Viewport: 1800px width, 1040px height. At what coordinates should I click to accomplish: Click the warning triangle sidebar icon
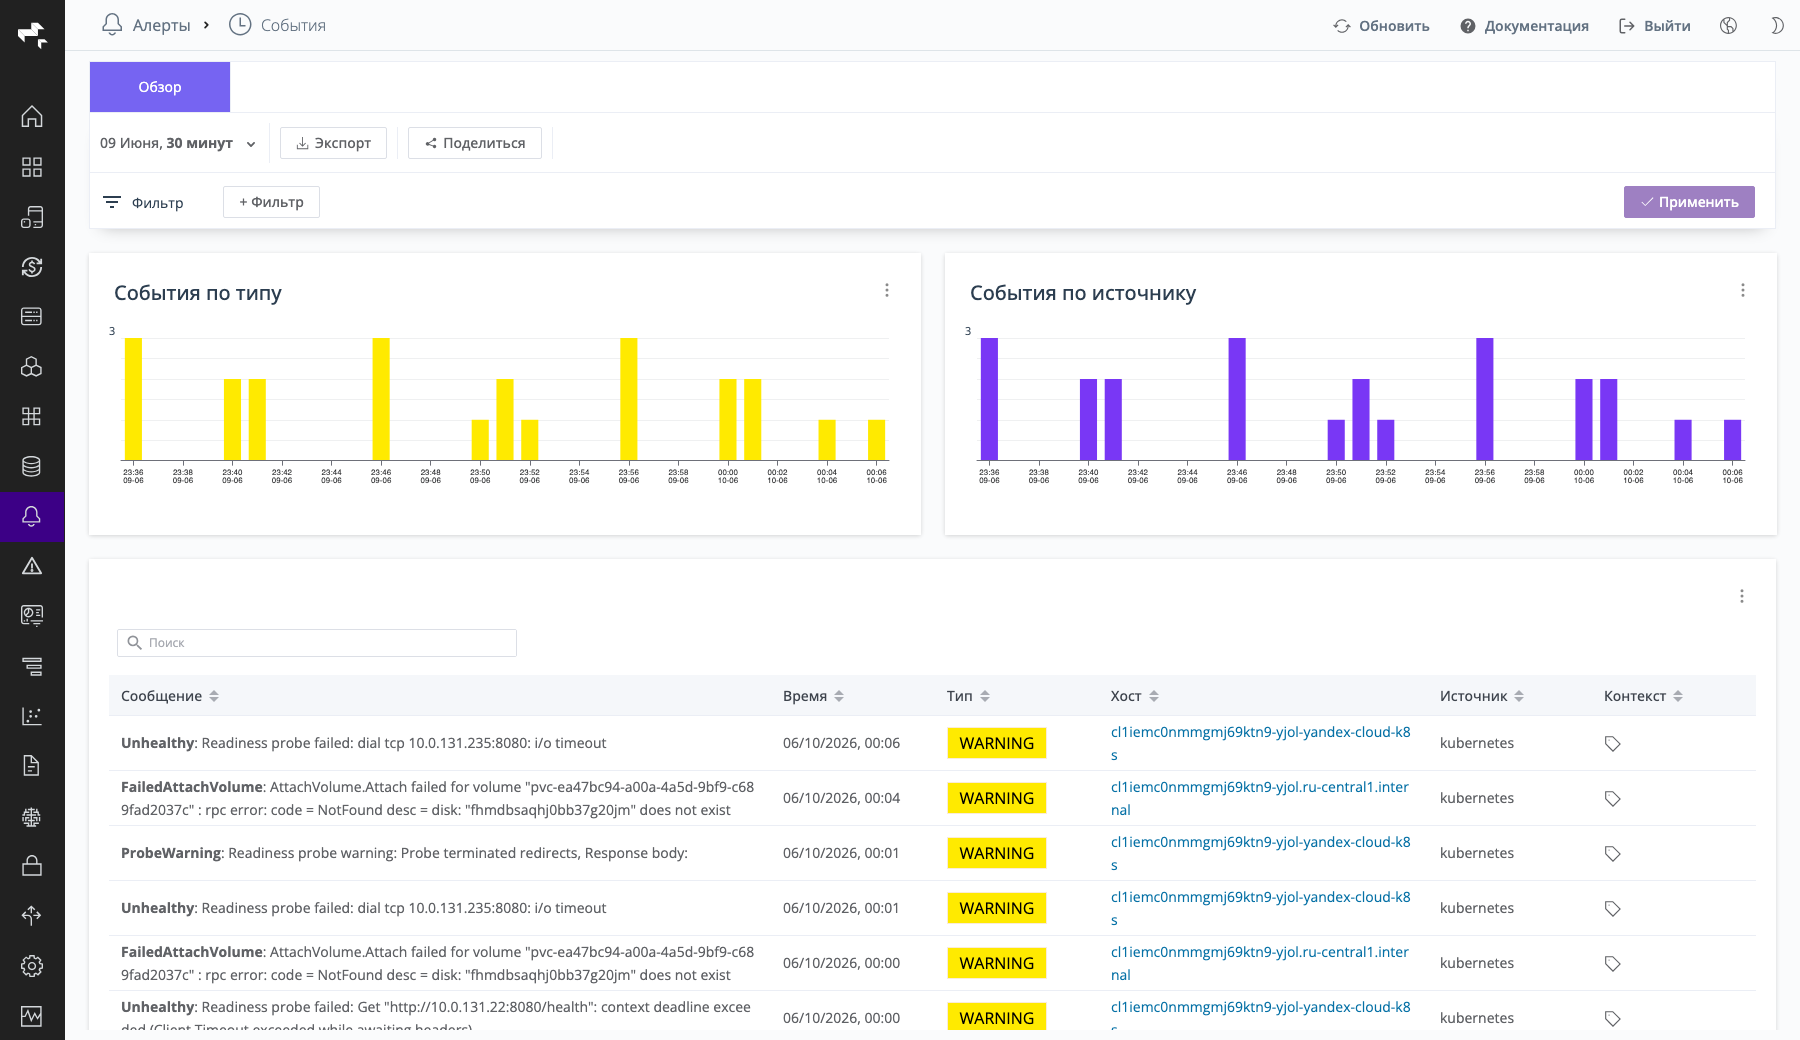[32, 566]
